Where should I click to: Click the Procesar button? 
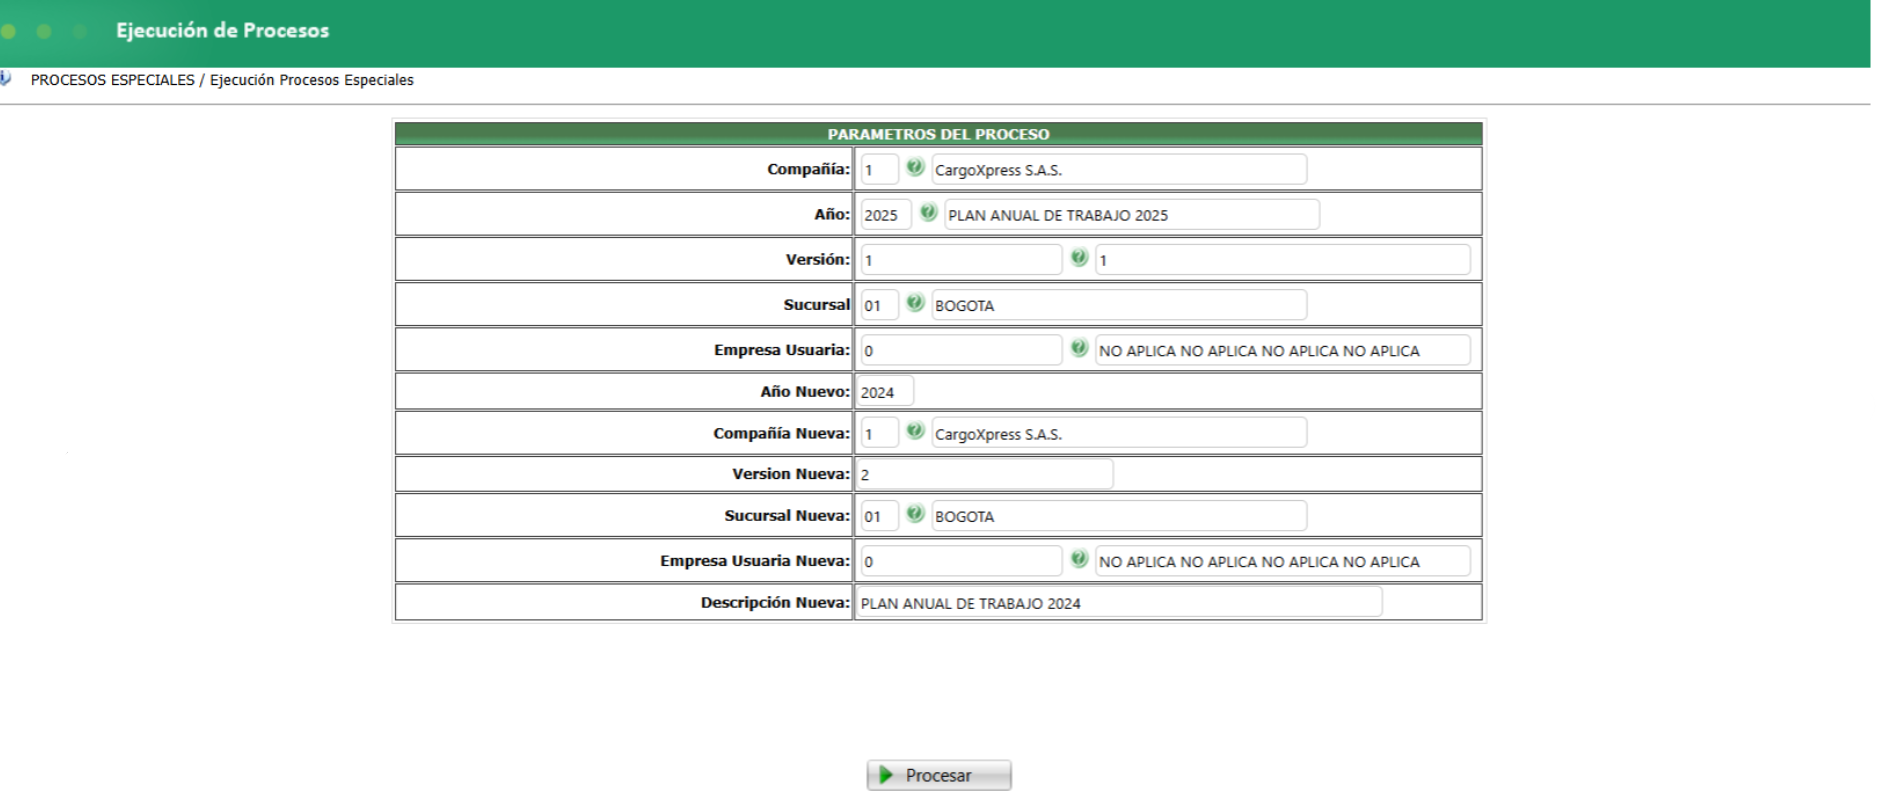click(x=939, y=775)
